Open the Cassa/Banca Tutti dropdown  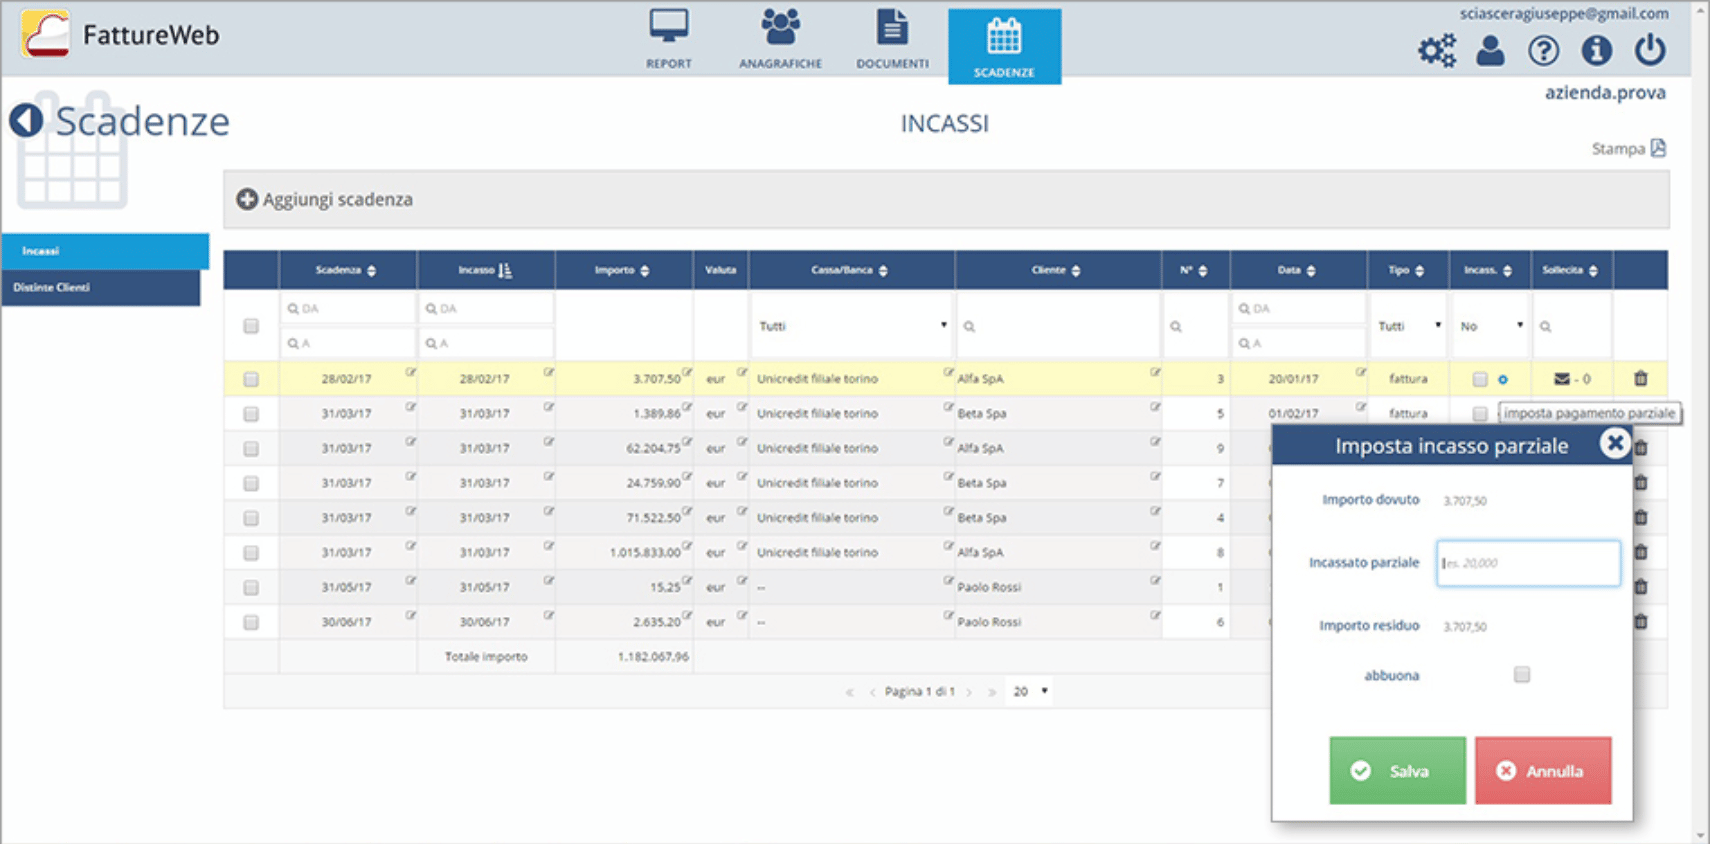[x=851, y=326]
